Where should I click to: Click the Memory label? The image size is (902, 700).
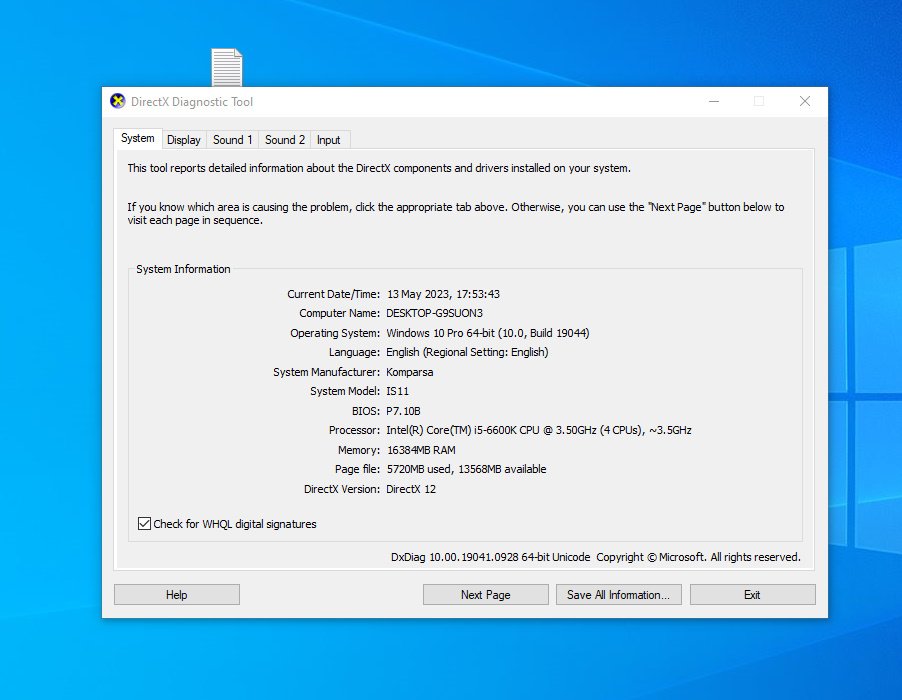(x=359, y=450)
